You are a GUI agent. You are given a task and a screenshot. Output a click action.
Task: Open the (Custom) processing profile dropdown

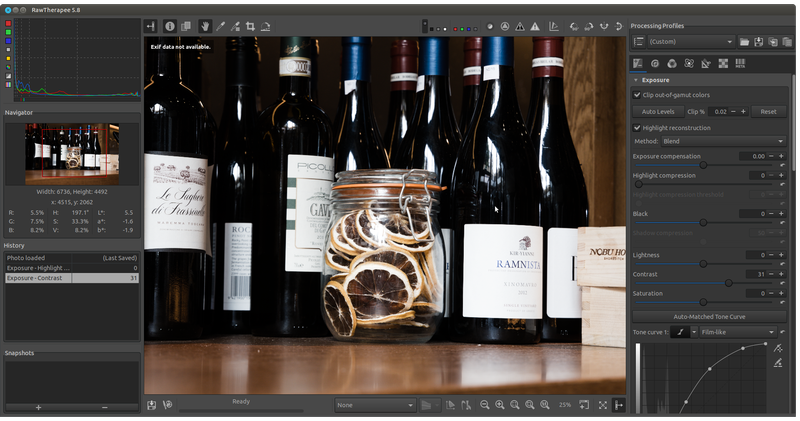click(x=691, y=42)
